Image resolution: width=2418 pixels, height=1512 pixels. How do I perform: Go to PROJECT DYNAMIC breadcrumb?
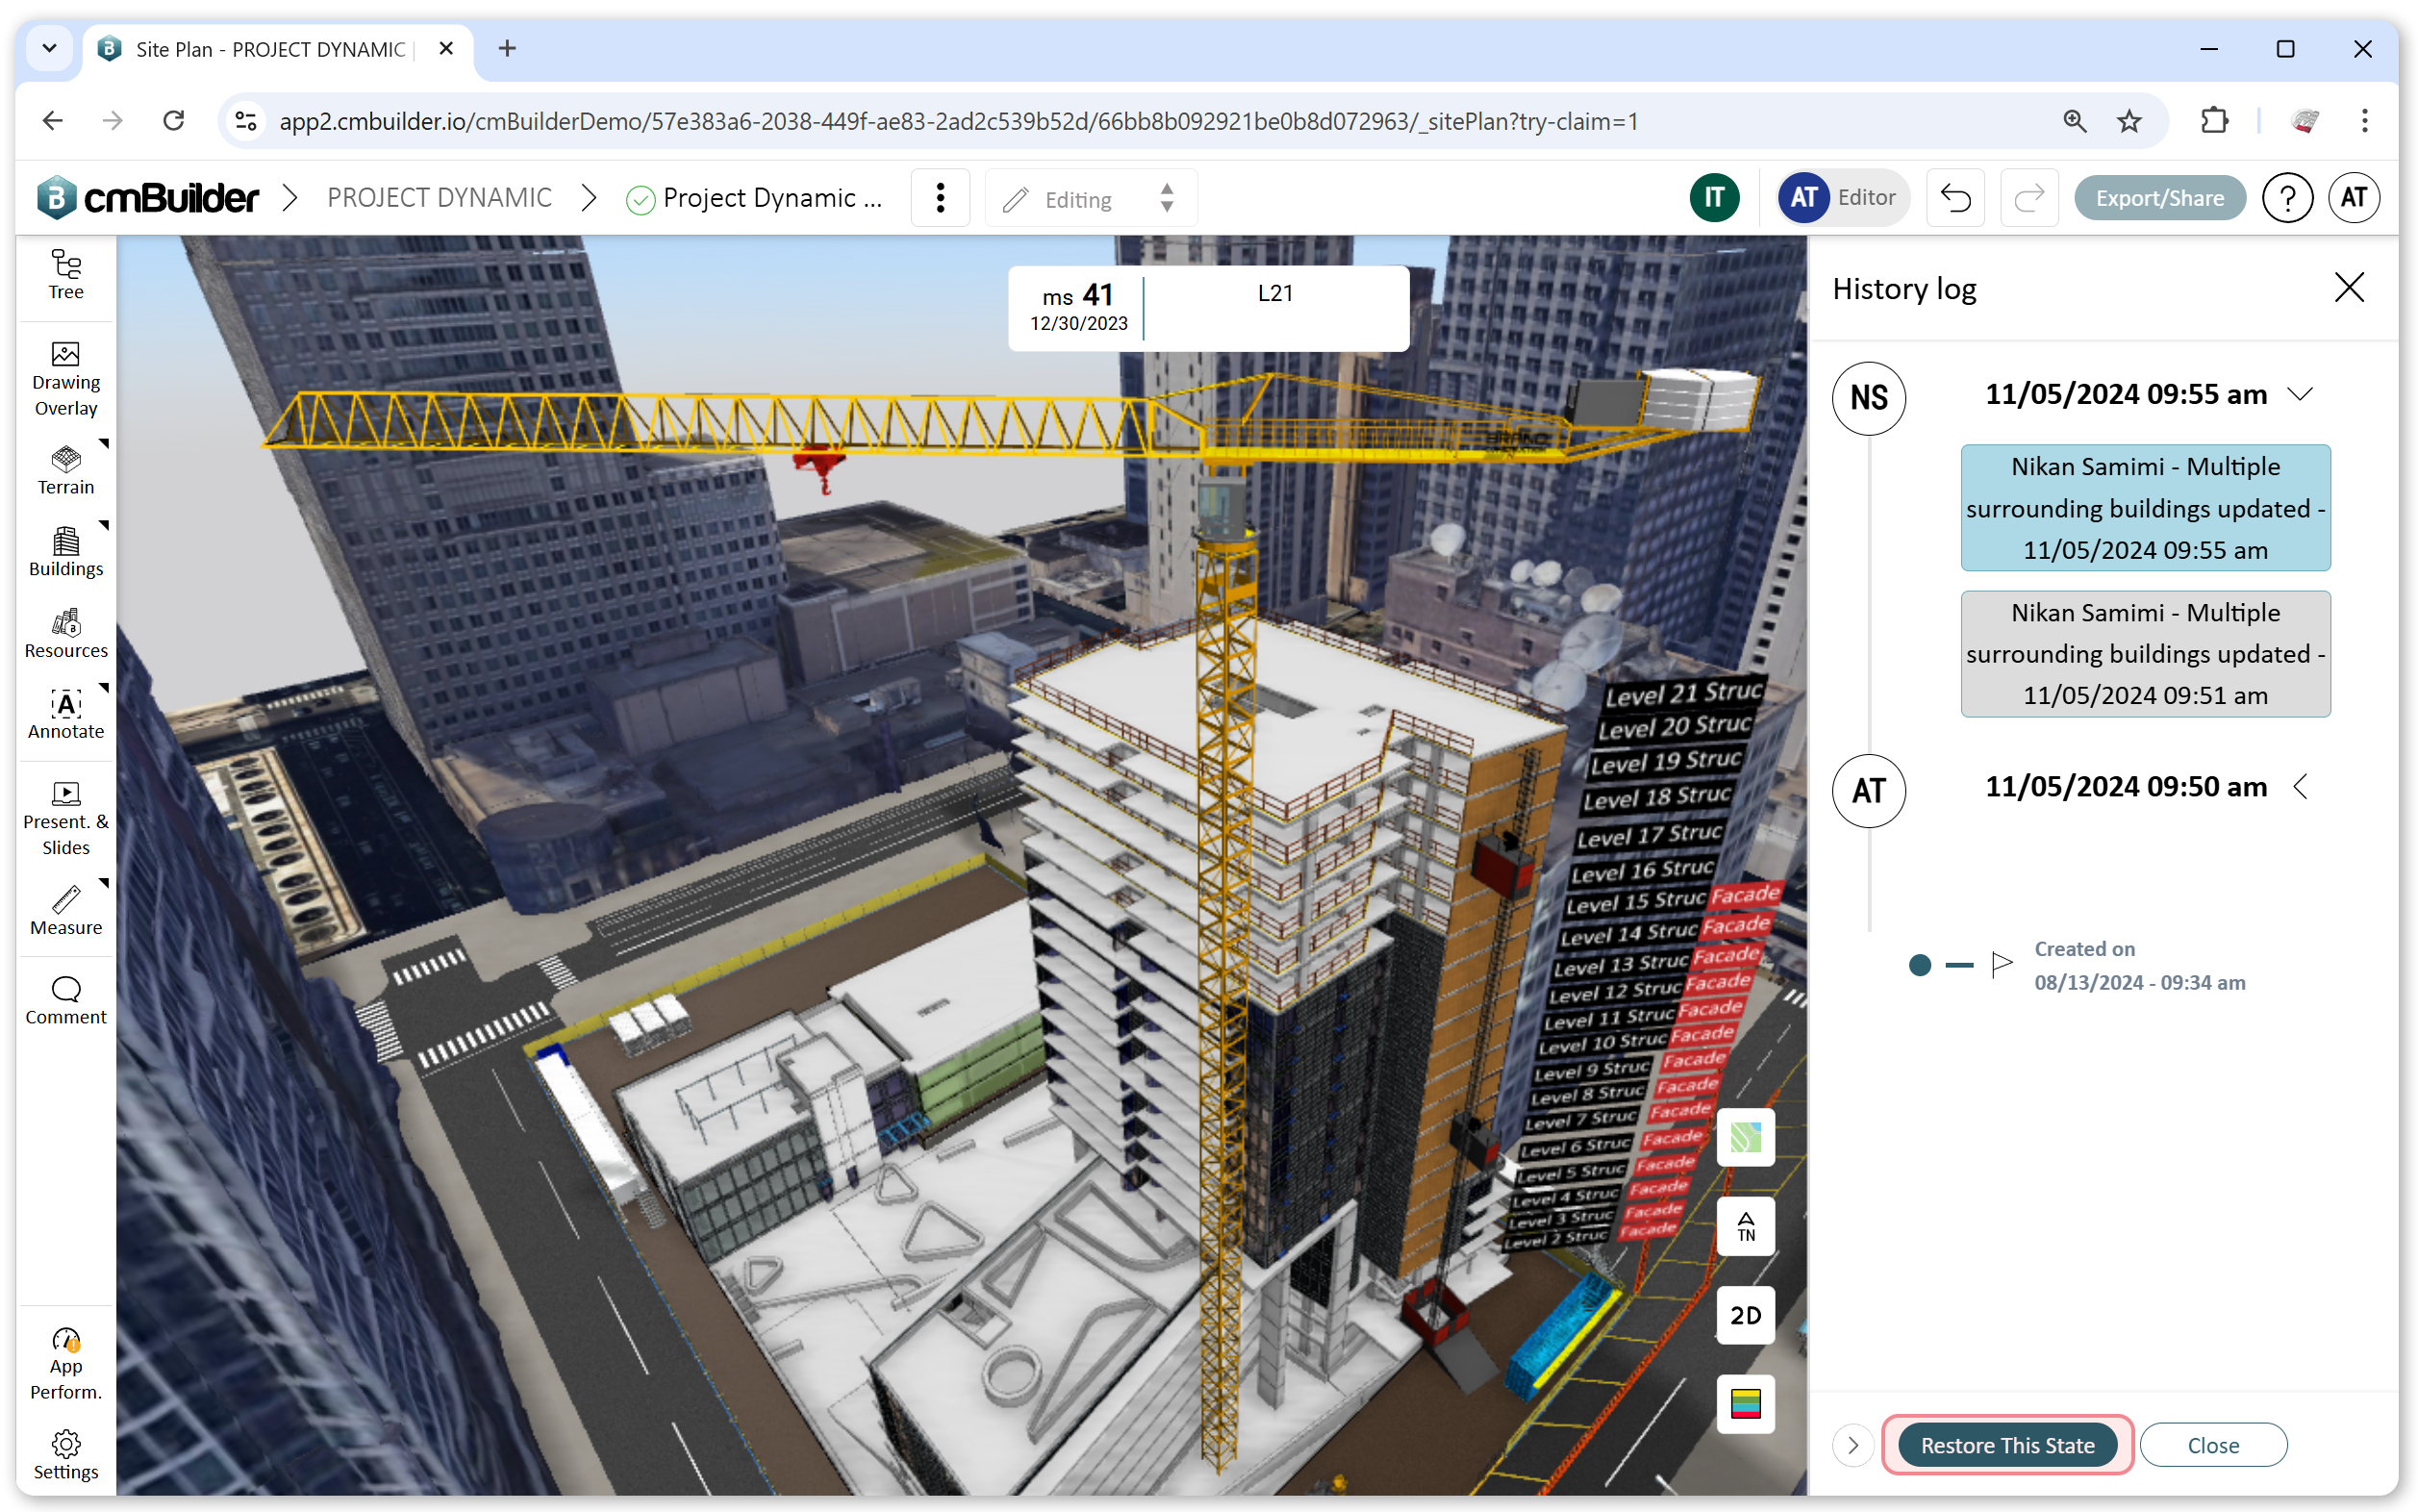439,198
